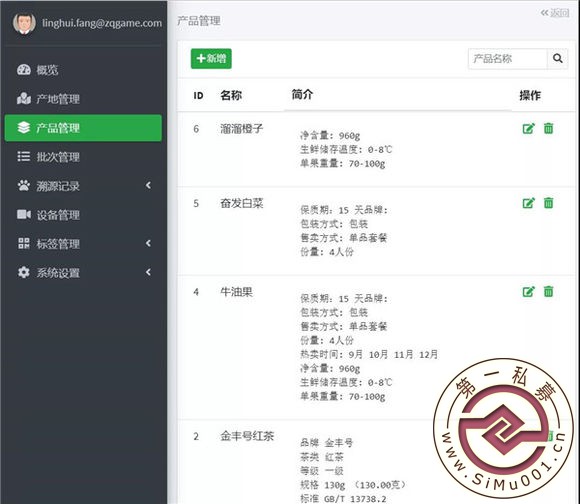Viewport: 580px width, 504px height.
Task: Select the active 产品管理 menu item
Action: click(83, 128)
